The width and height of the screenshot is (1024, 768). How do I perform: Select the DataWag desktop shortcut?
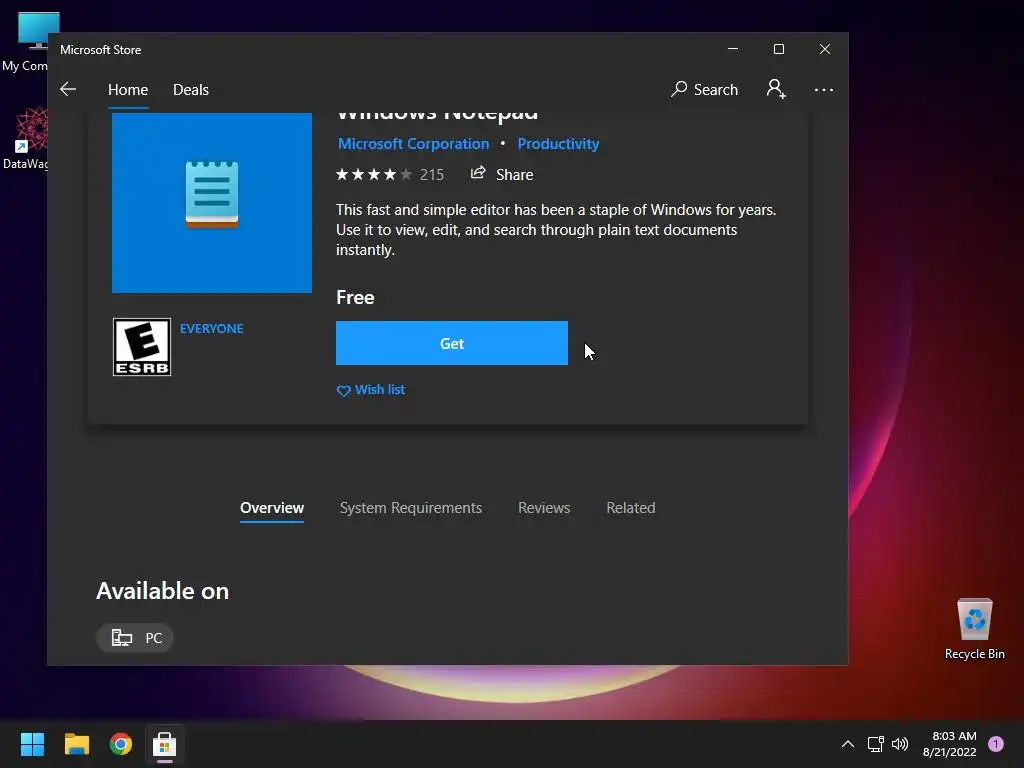pyautogui.click(x=26, y=139)
